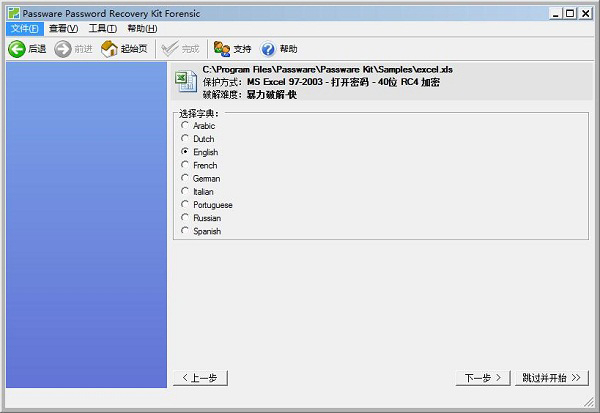Click the Skip and Start button (跳过并开始)
This screenshot has width=600, height=413.
[550, 378]
